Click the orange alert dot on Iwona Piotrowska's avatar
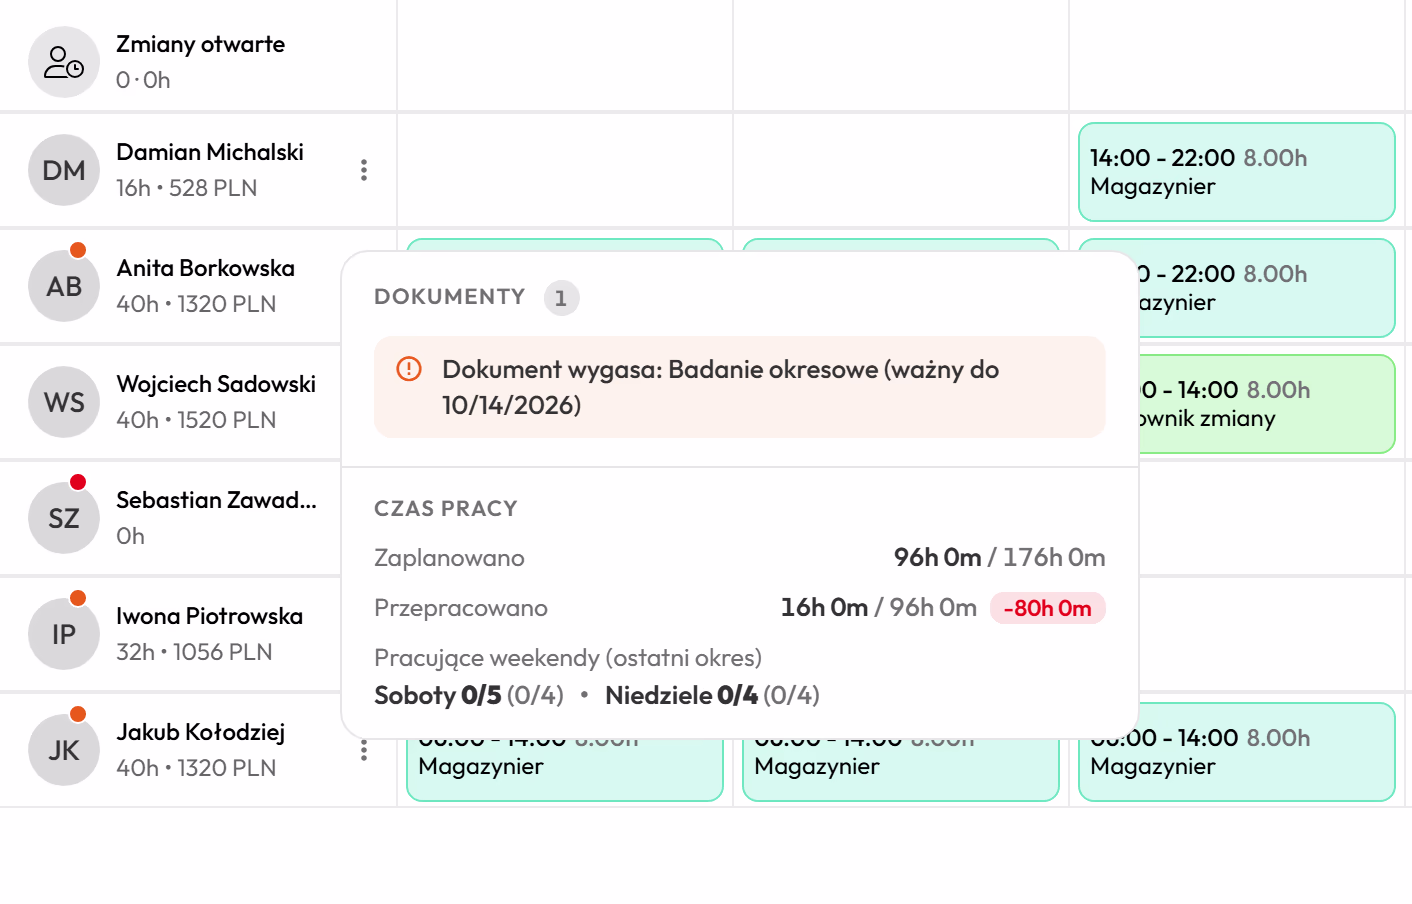The image size is (1412, 904). (x=78, y=598)
